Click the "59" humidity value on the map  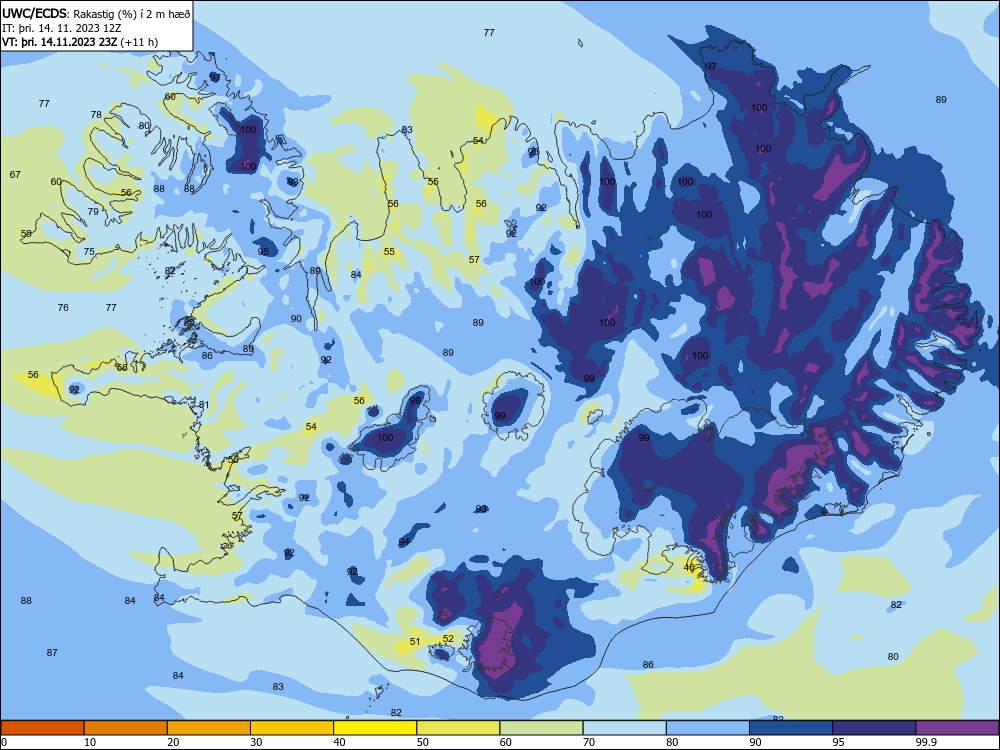[26, 233]
